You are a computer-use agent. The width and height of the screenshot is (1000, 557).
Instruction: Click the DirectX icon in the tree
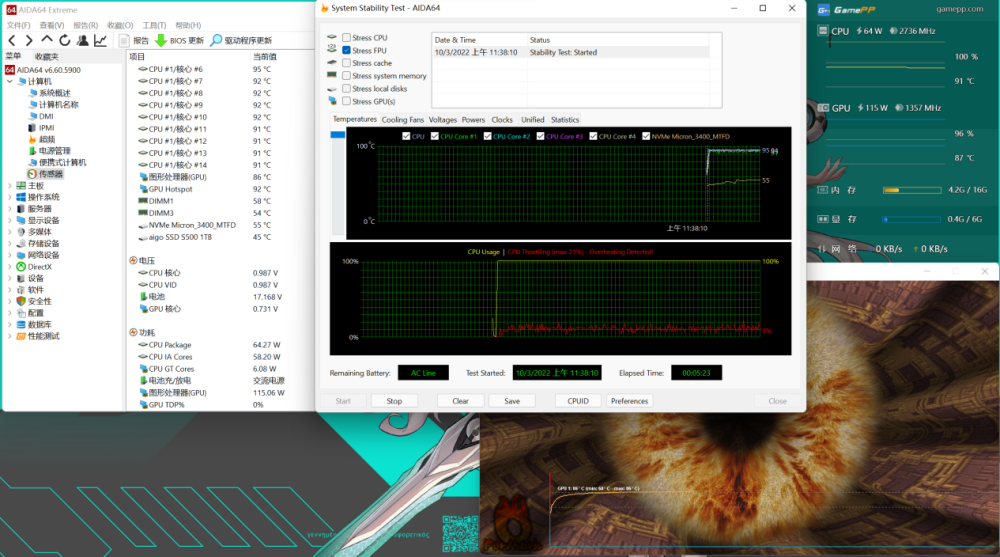coord(21,267)
